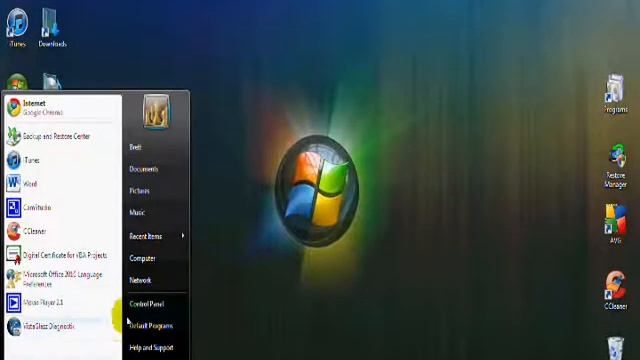640x360 pixels.
Task: Select VistaGlazz Diagnostic label
Action: [49, 327]
